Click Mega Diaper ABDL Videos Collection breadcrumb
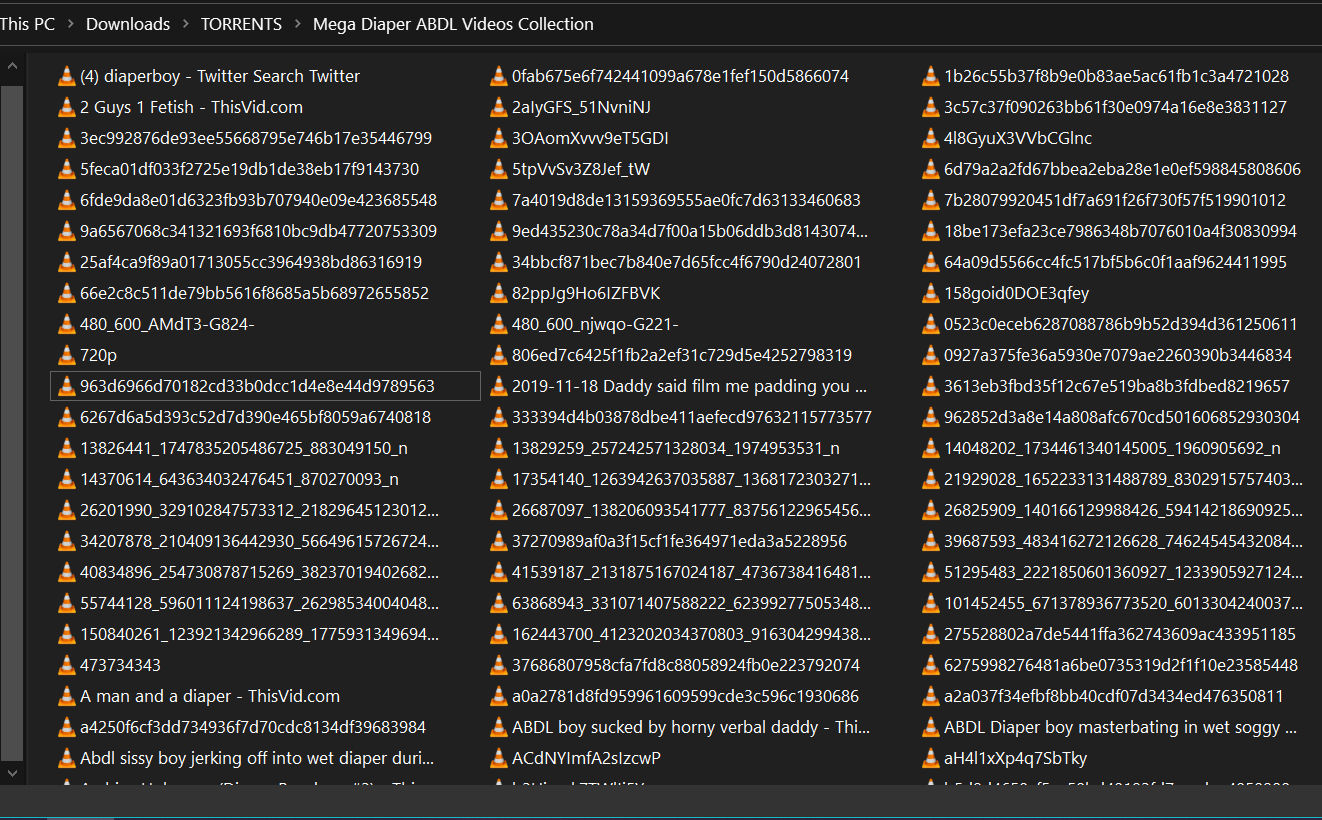The height and width of the screenshot is (820, 1322). tap(453, 24)
